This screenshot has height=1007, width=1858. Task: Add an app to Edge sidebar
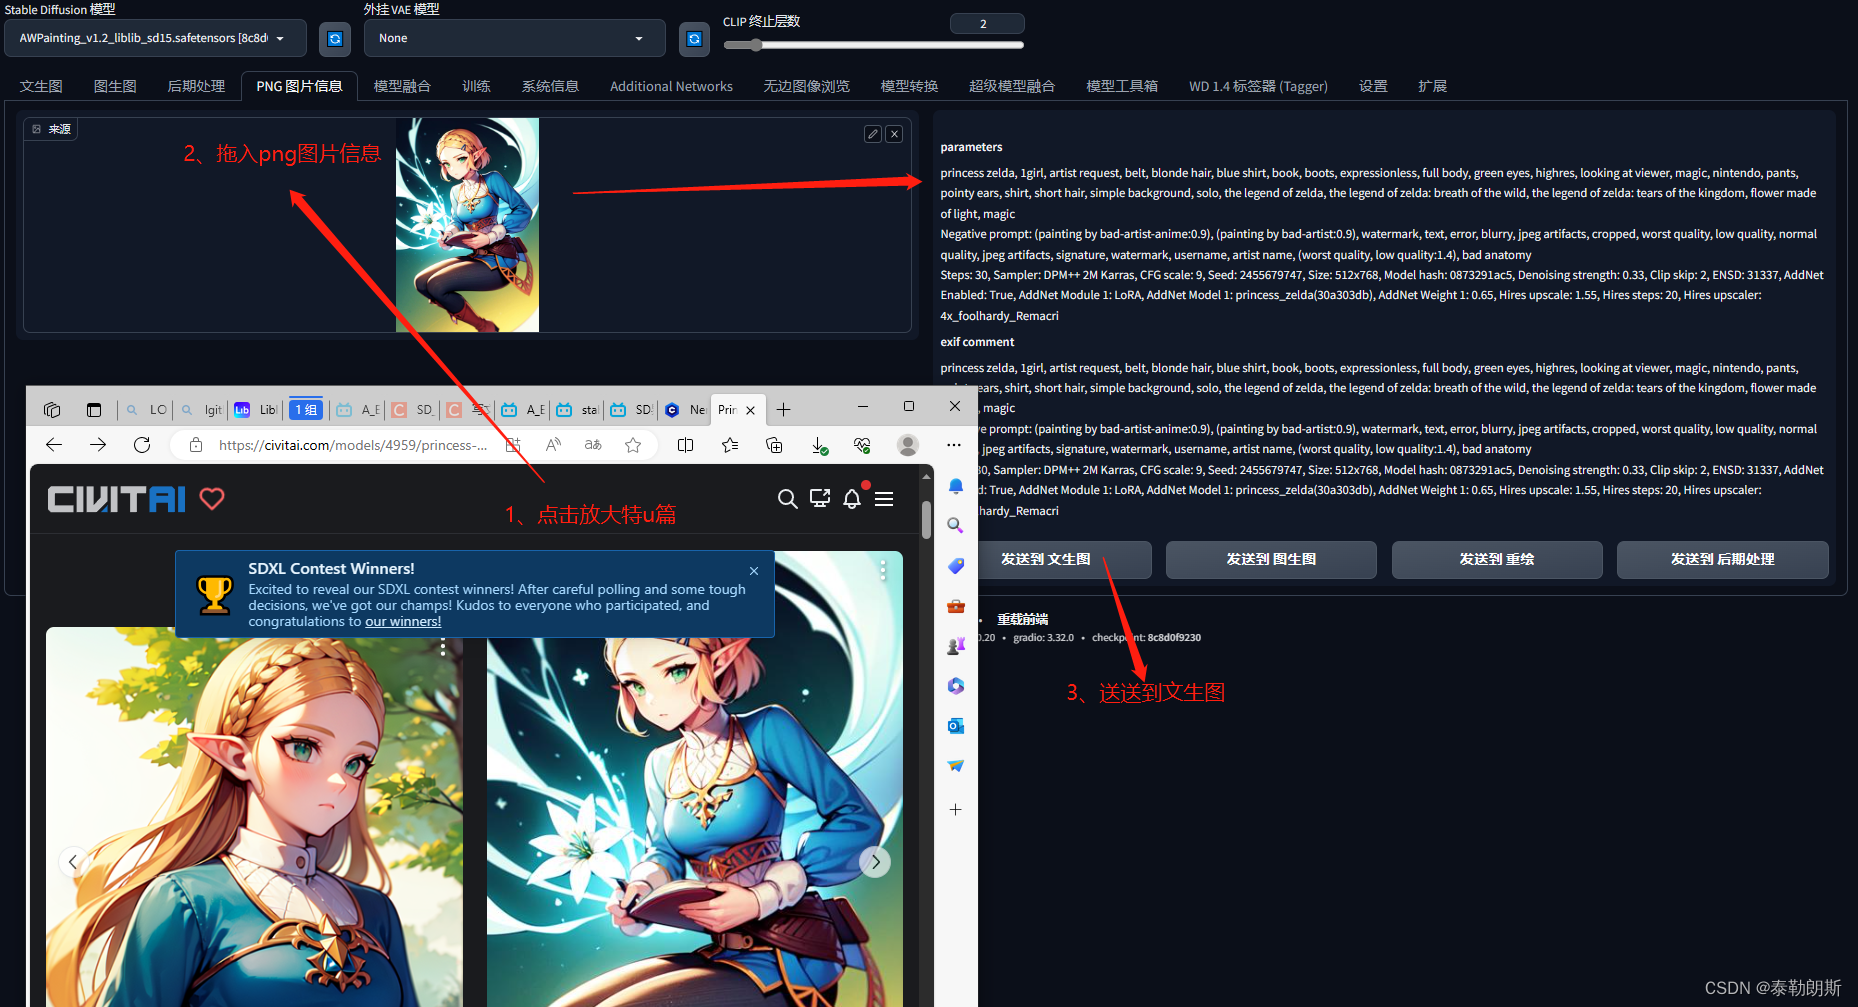[x=956, y=810]
